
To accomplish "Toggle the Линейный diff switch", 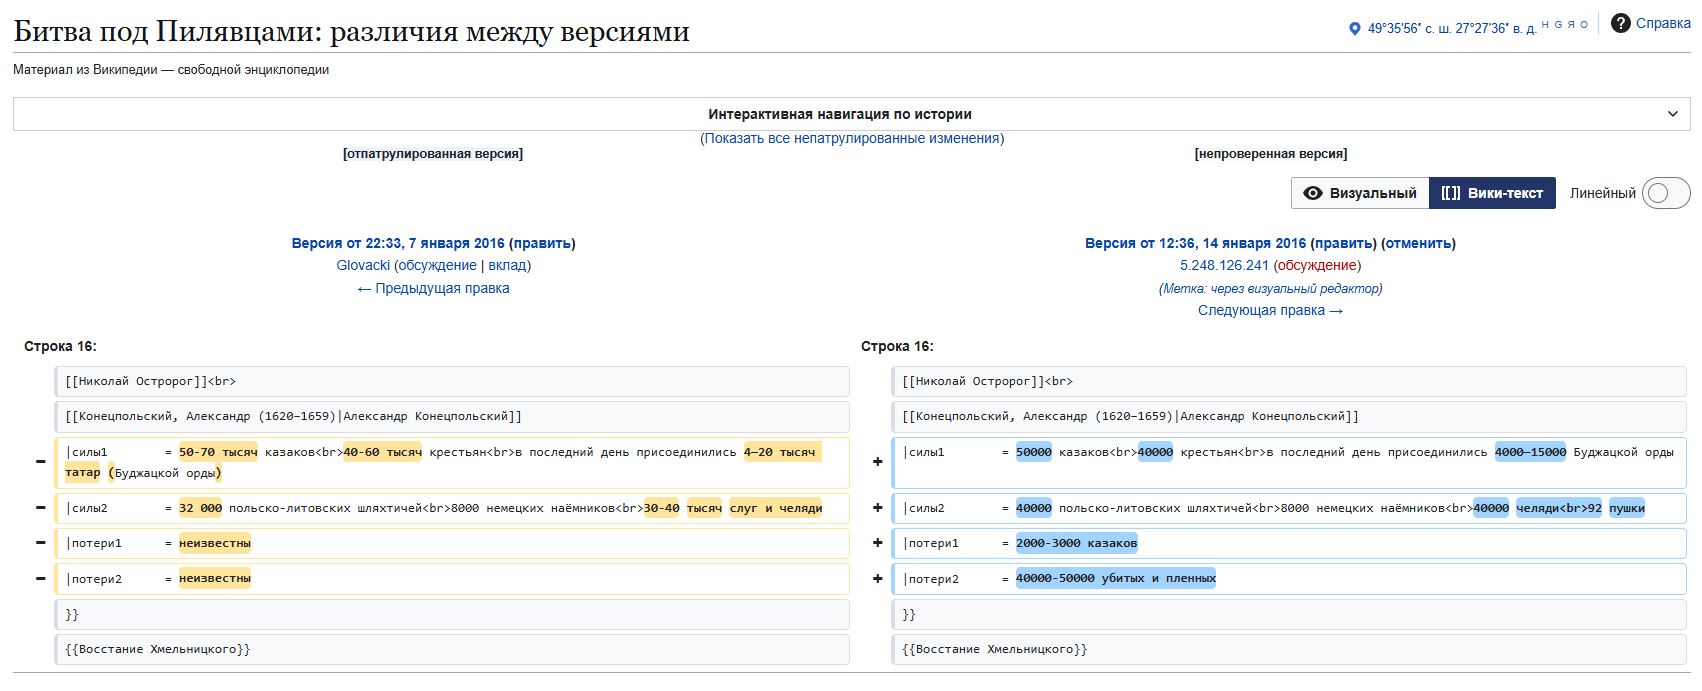I will tap(1665, 193).
